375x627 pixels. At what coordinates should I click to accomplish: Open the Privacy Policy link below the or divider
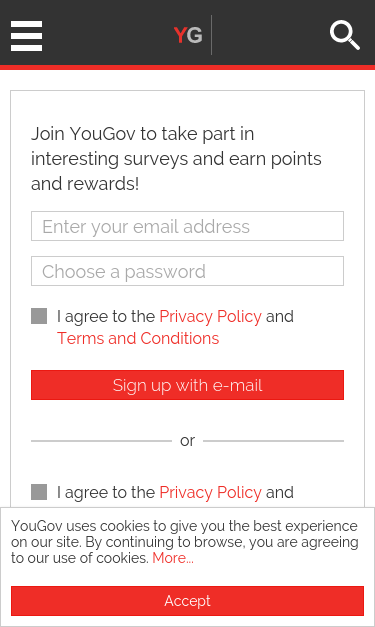pyautogui.click(x=210, y=492)
